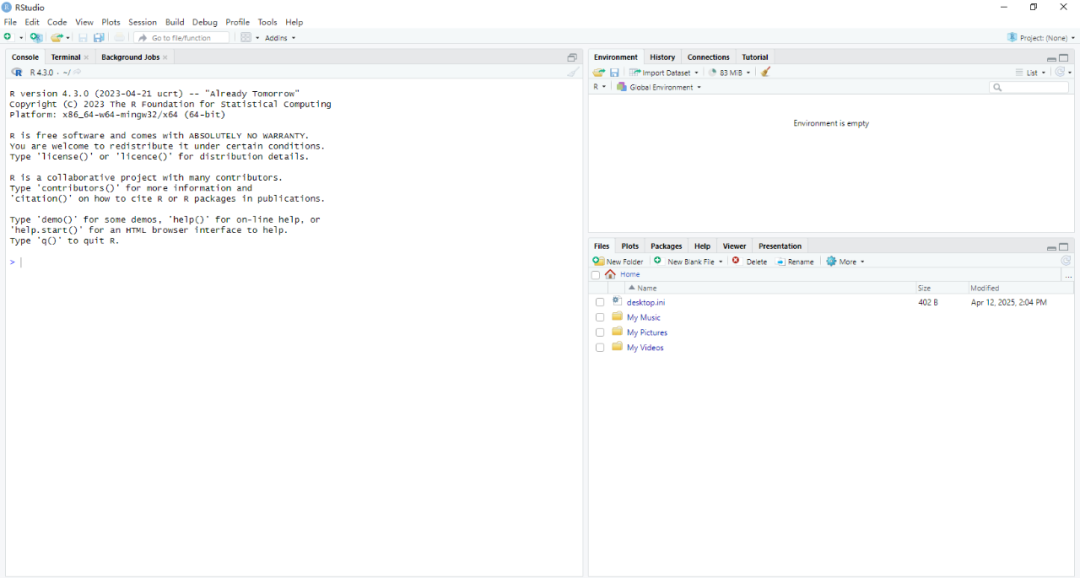Check the box next to desktop.ini
Screen dimensions: 1080x578
[600, 302]
